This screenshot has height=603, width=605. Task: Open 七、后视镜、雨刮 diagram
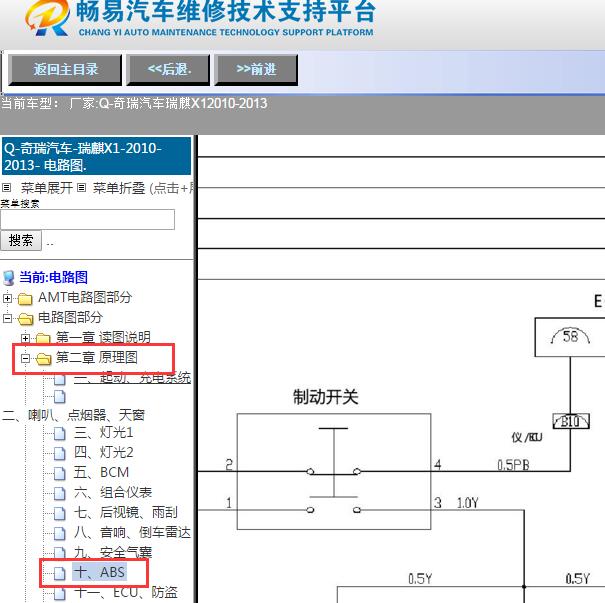tap(126, 513)
